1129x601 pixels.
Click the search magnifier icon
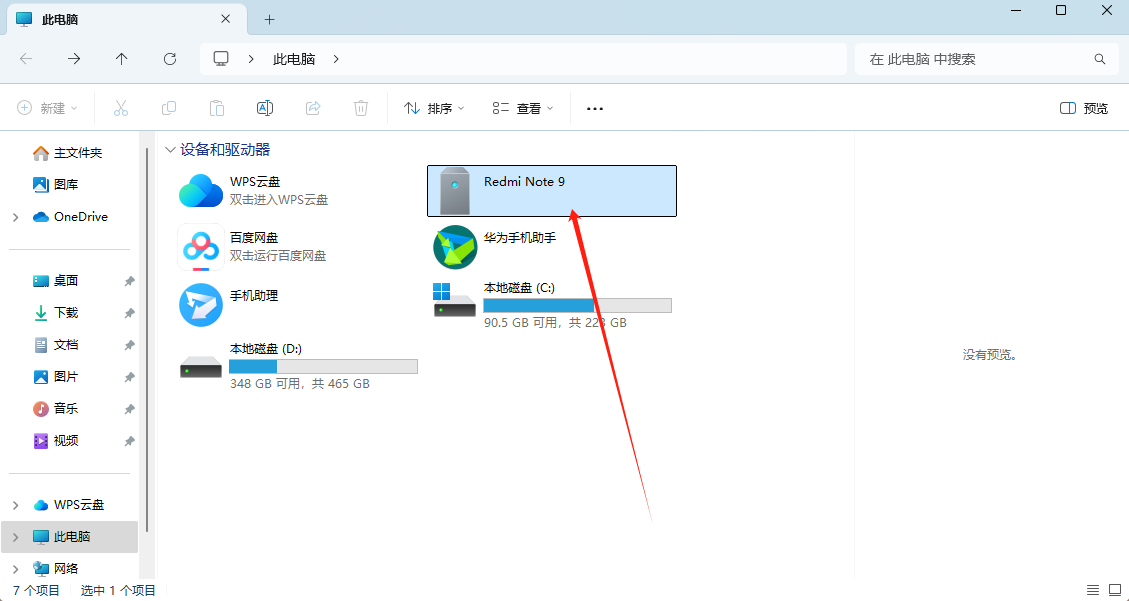(1099, 59)
